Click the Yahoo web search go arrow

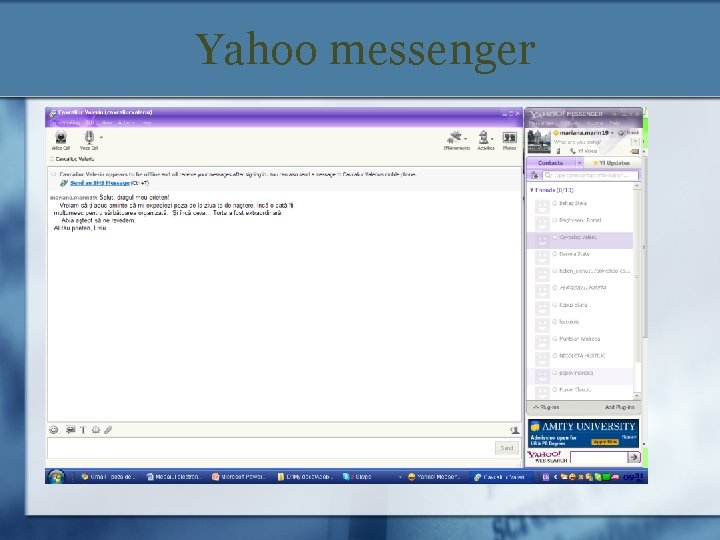pyautogui.click(x=634, y=457)
